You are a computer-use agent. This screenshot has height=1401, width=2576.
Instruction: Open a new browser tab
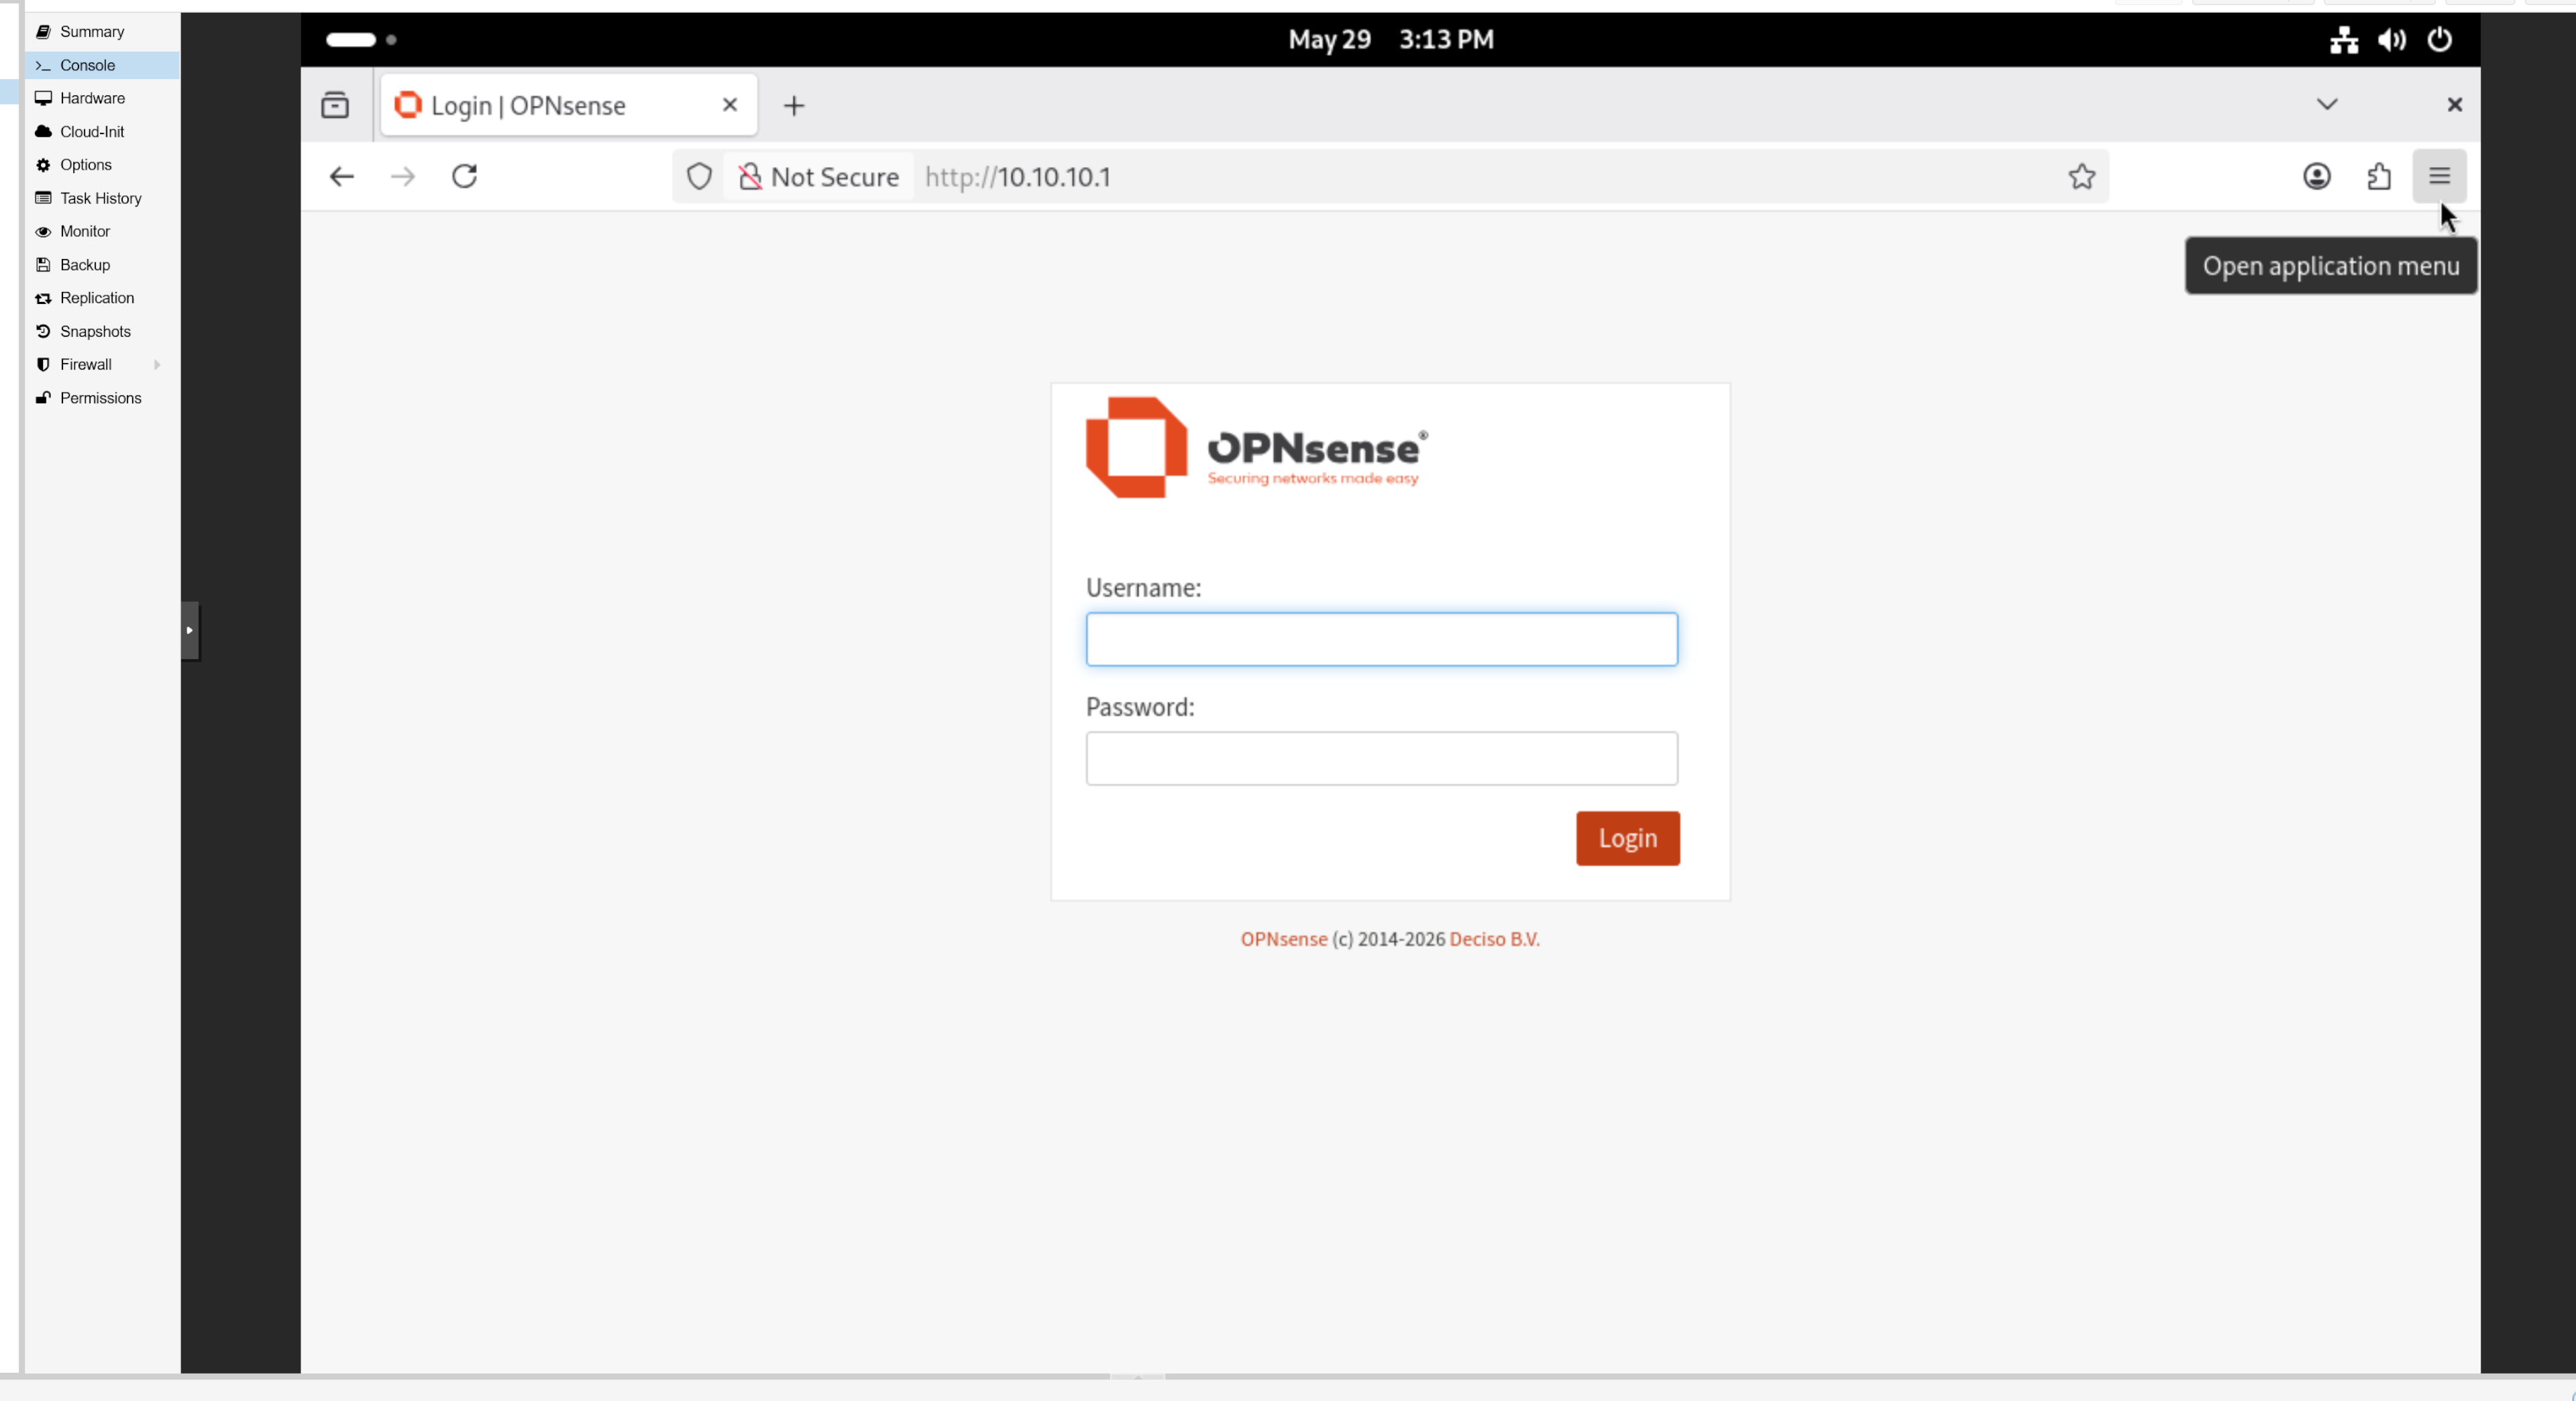pyautogui.click(x=794, y=105)
